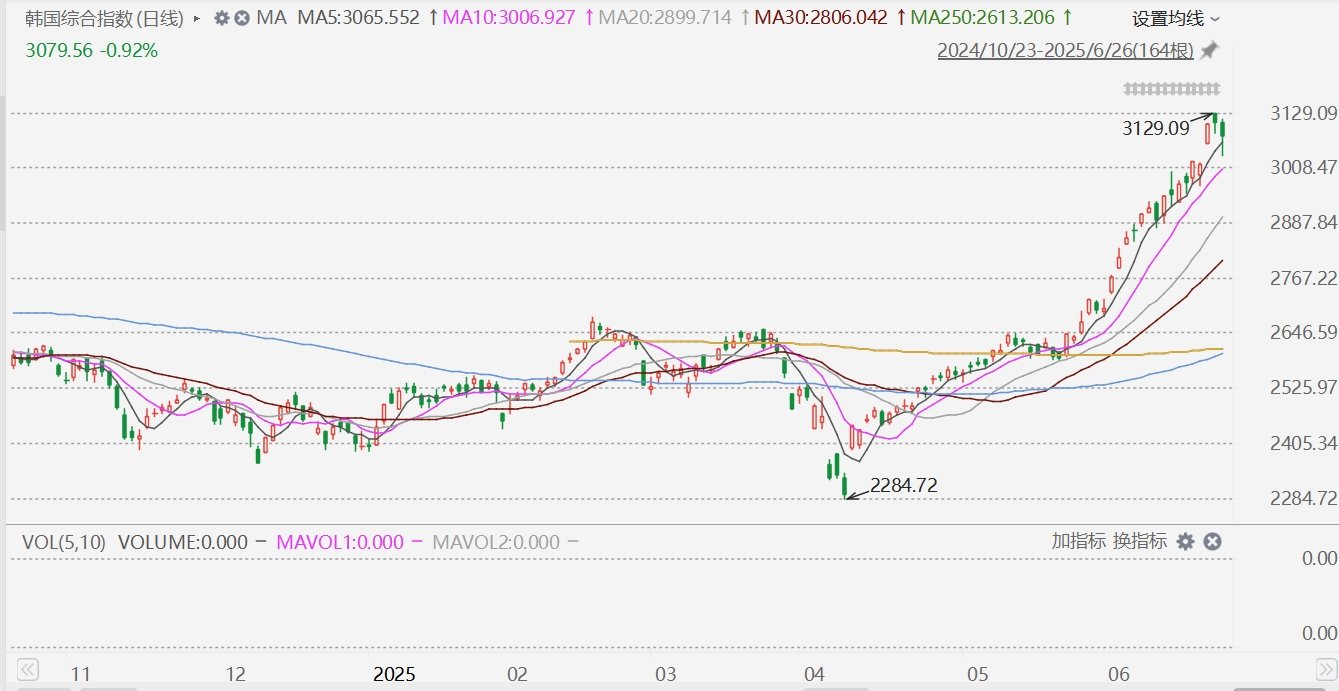Image resolution: width=1339 pixels, height=691 pixels.
Task: Select the MA250:2613.206 legend
Action: pos(982,18)
